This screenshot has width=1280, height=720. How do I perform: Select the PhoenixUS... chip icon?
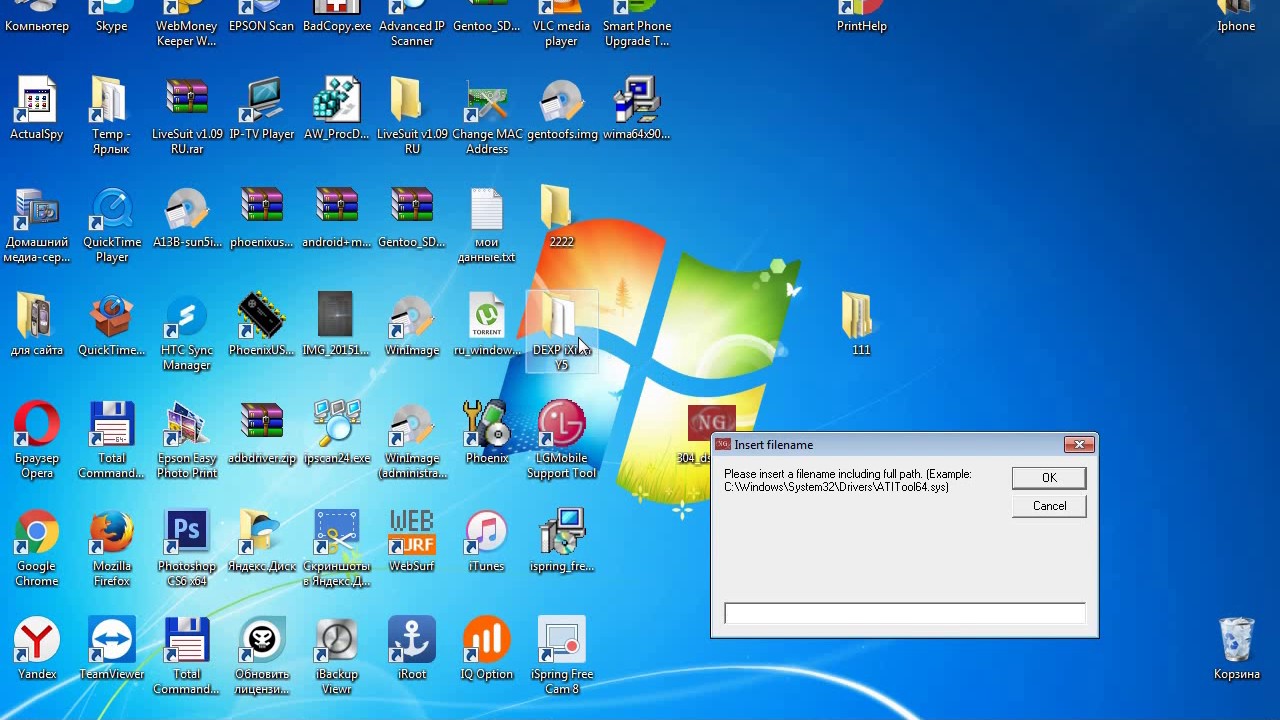click(x=262, y=324)
